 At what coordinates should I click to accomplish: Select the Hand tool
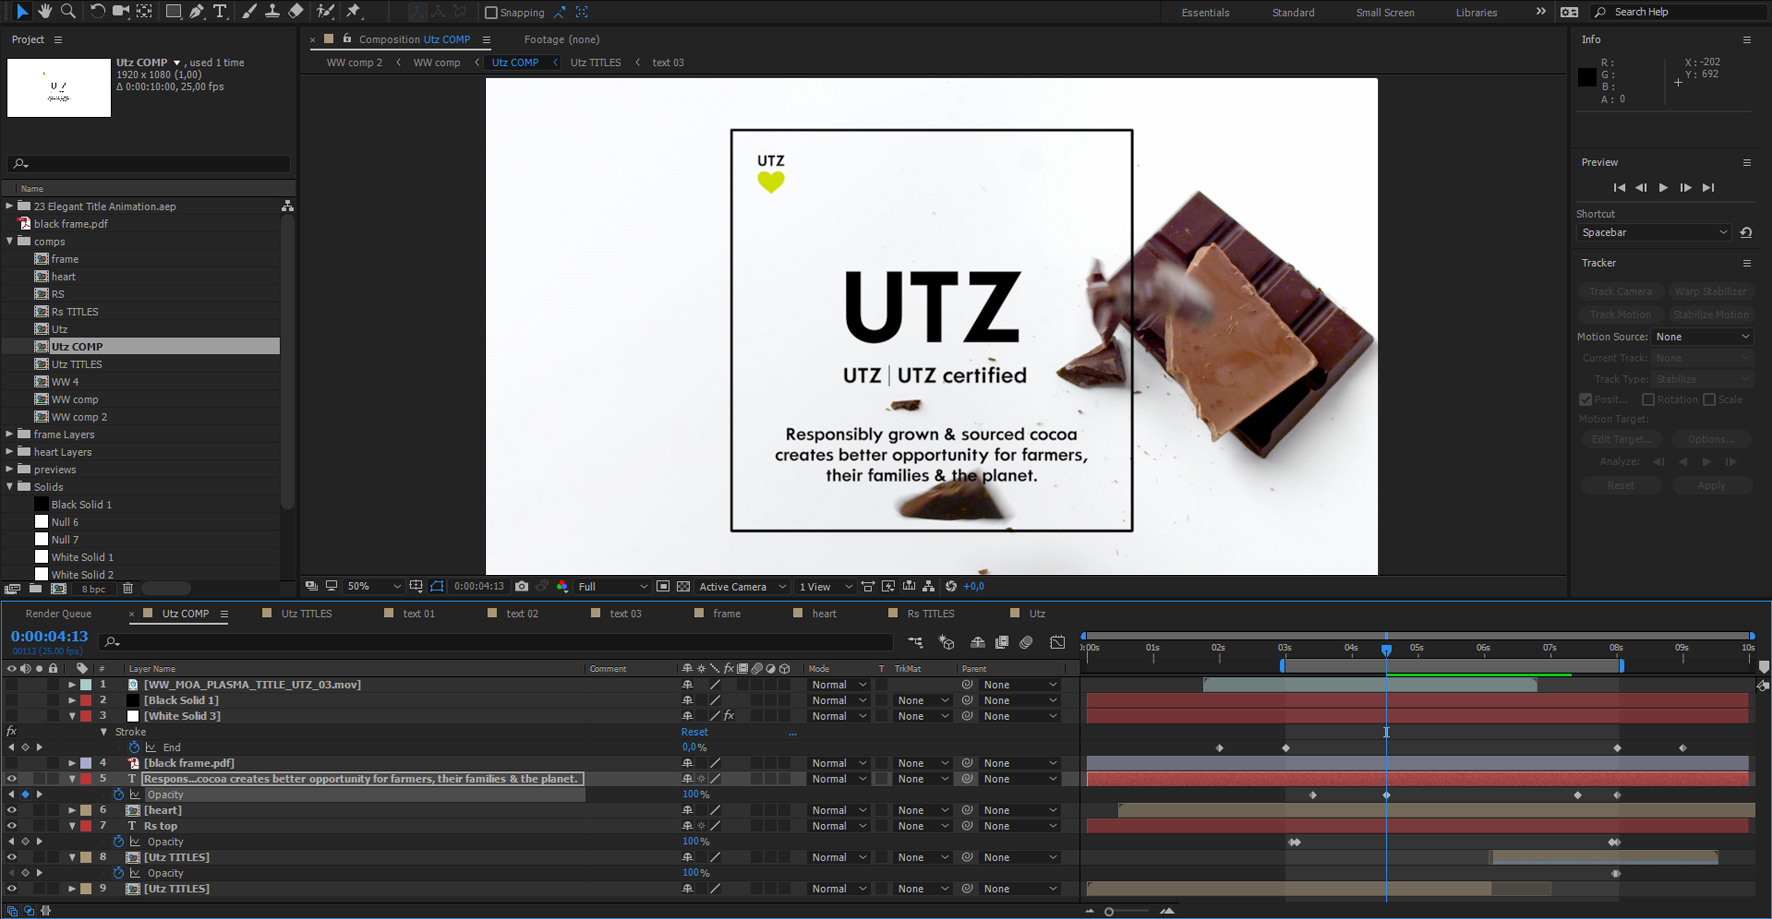pos(45,11)
